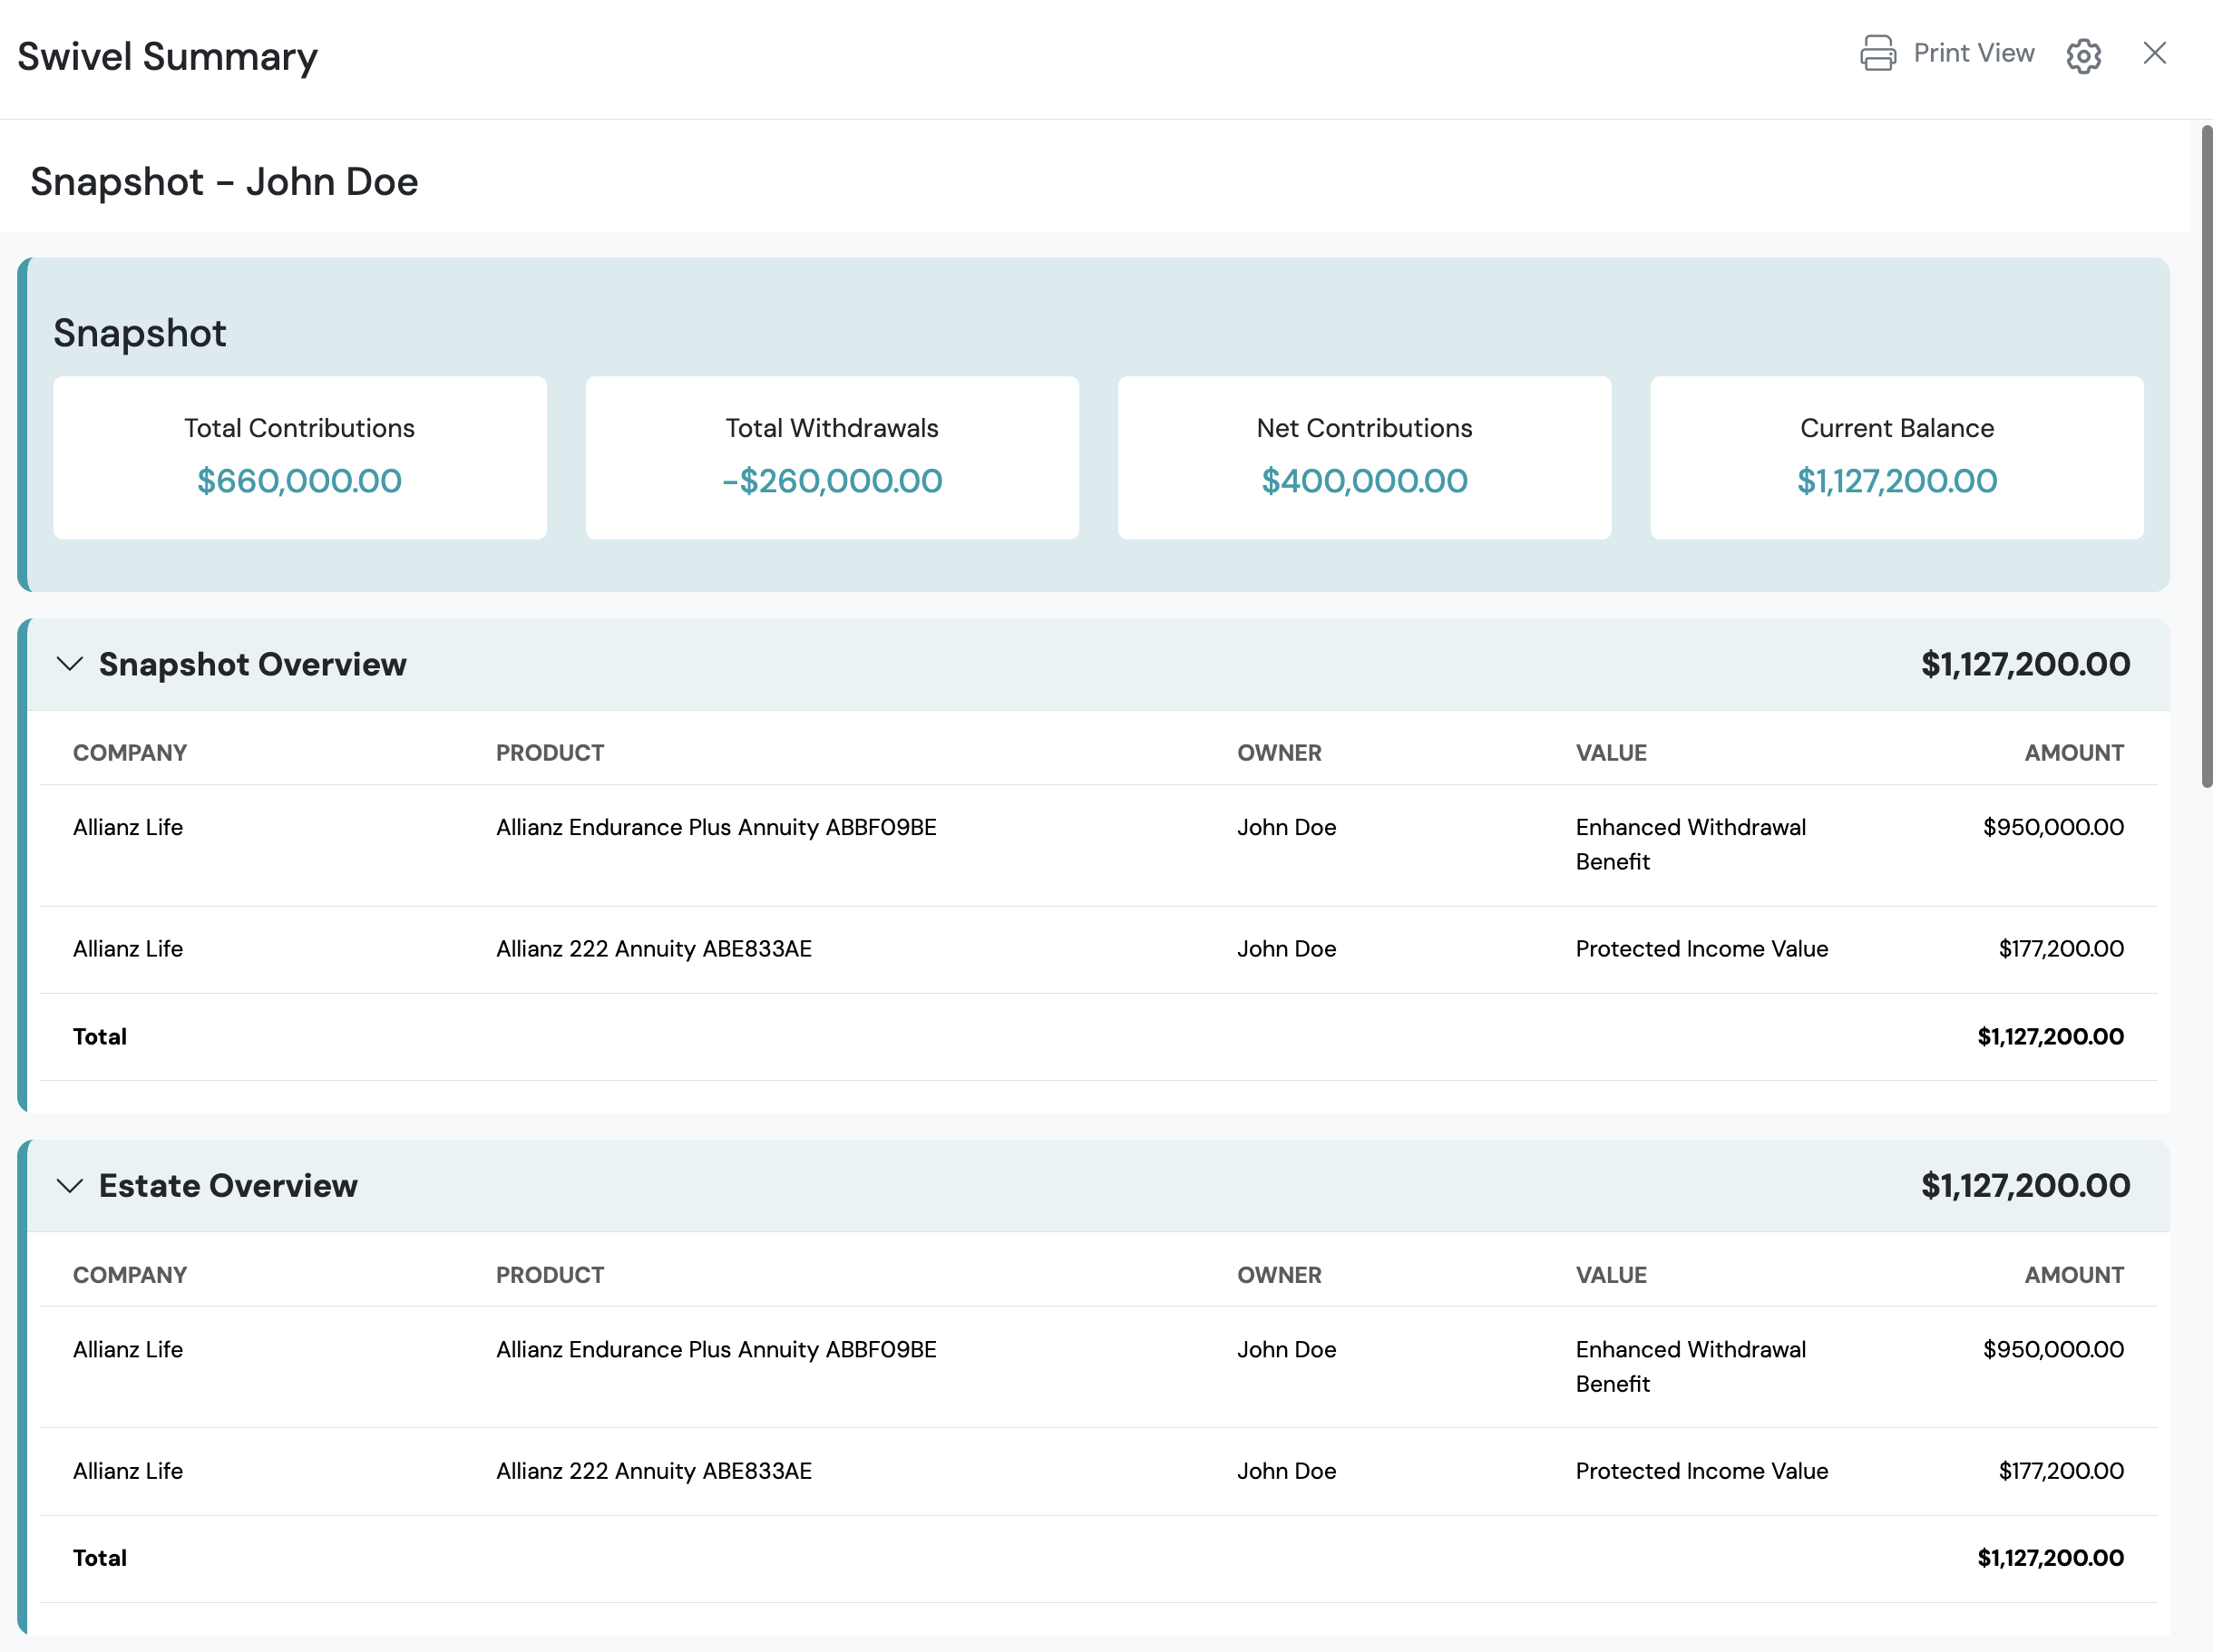This screenshot has width=2213, height=1652.
Task: Click $177,200.00 amount in Snapshot Overview
Action: [2061, 948]
